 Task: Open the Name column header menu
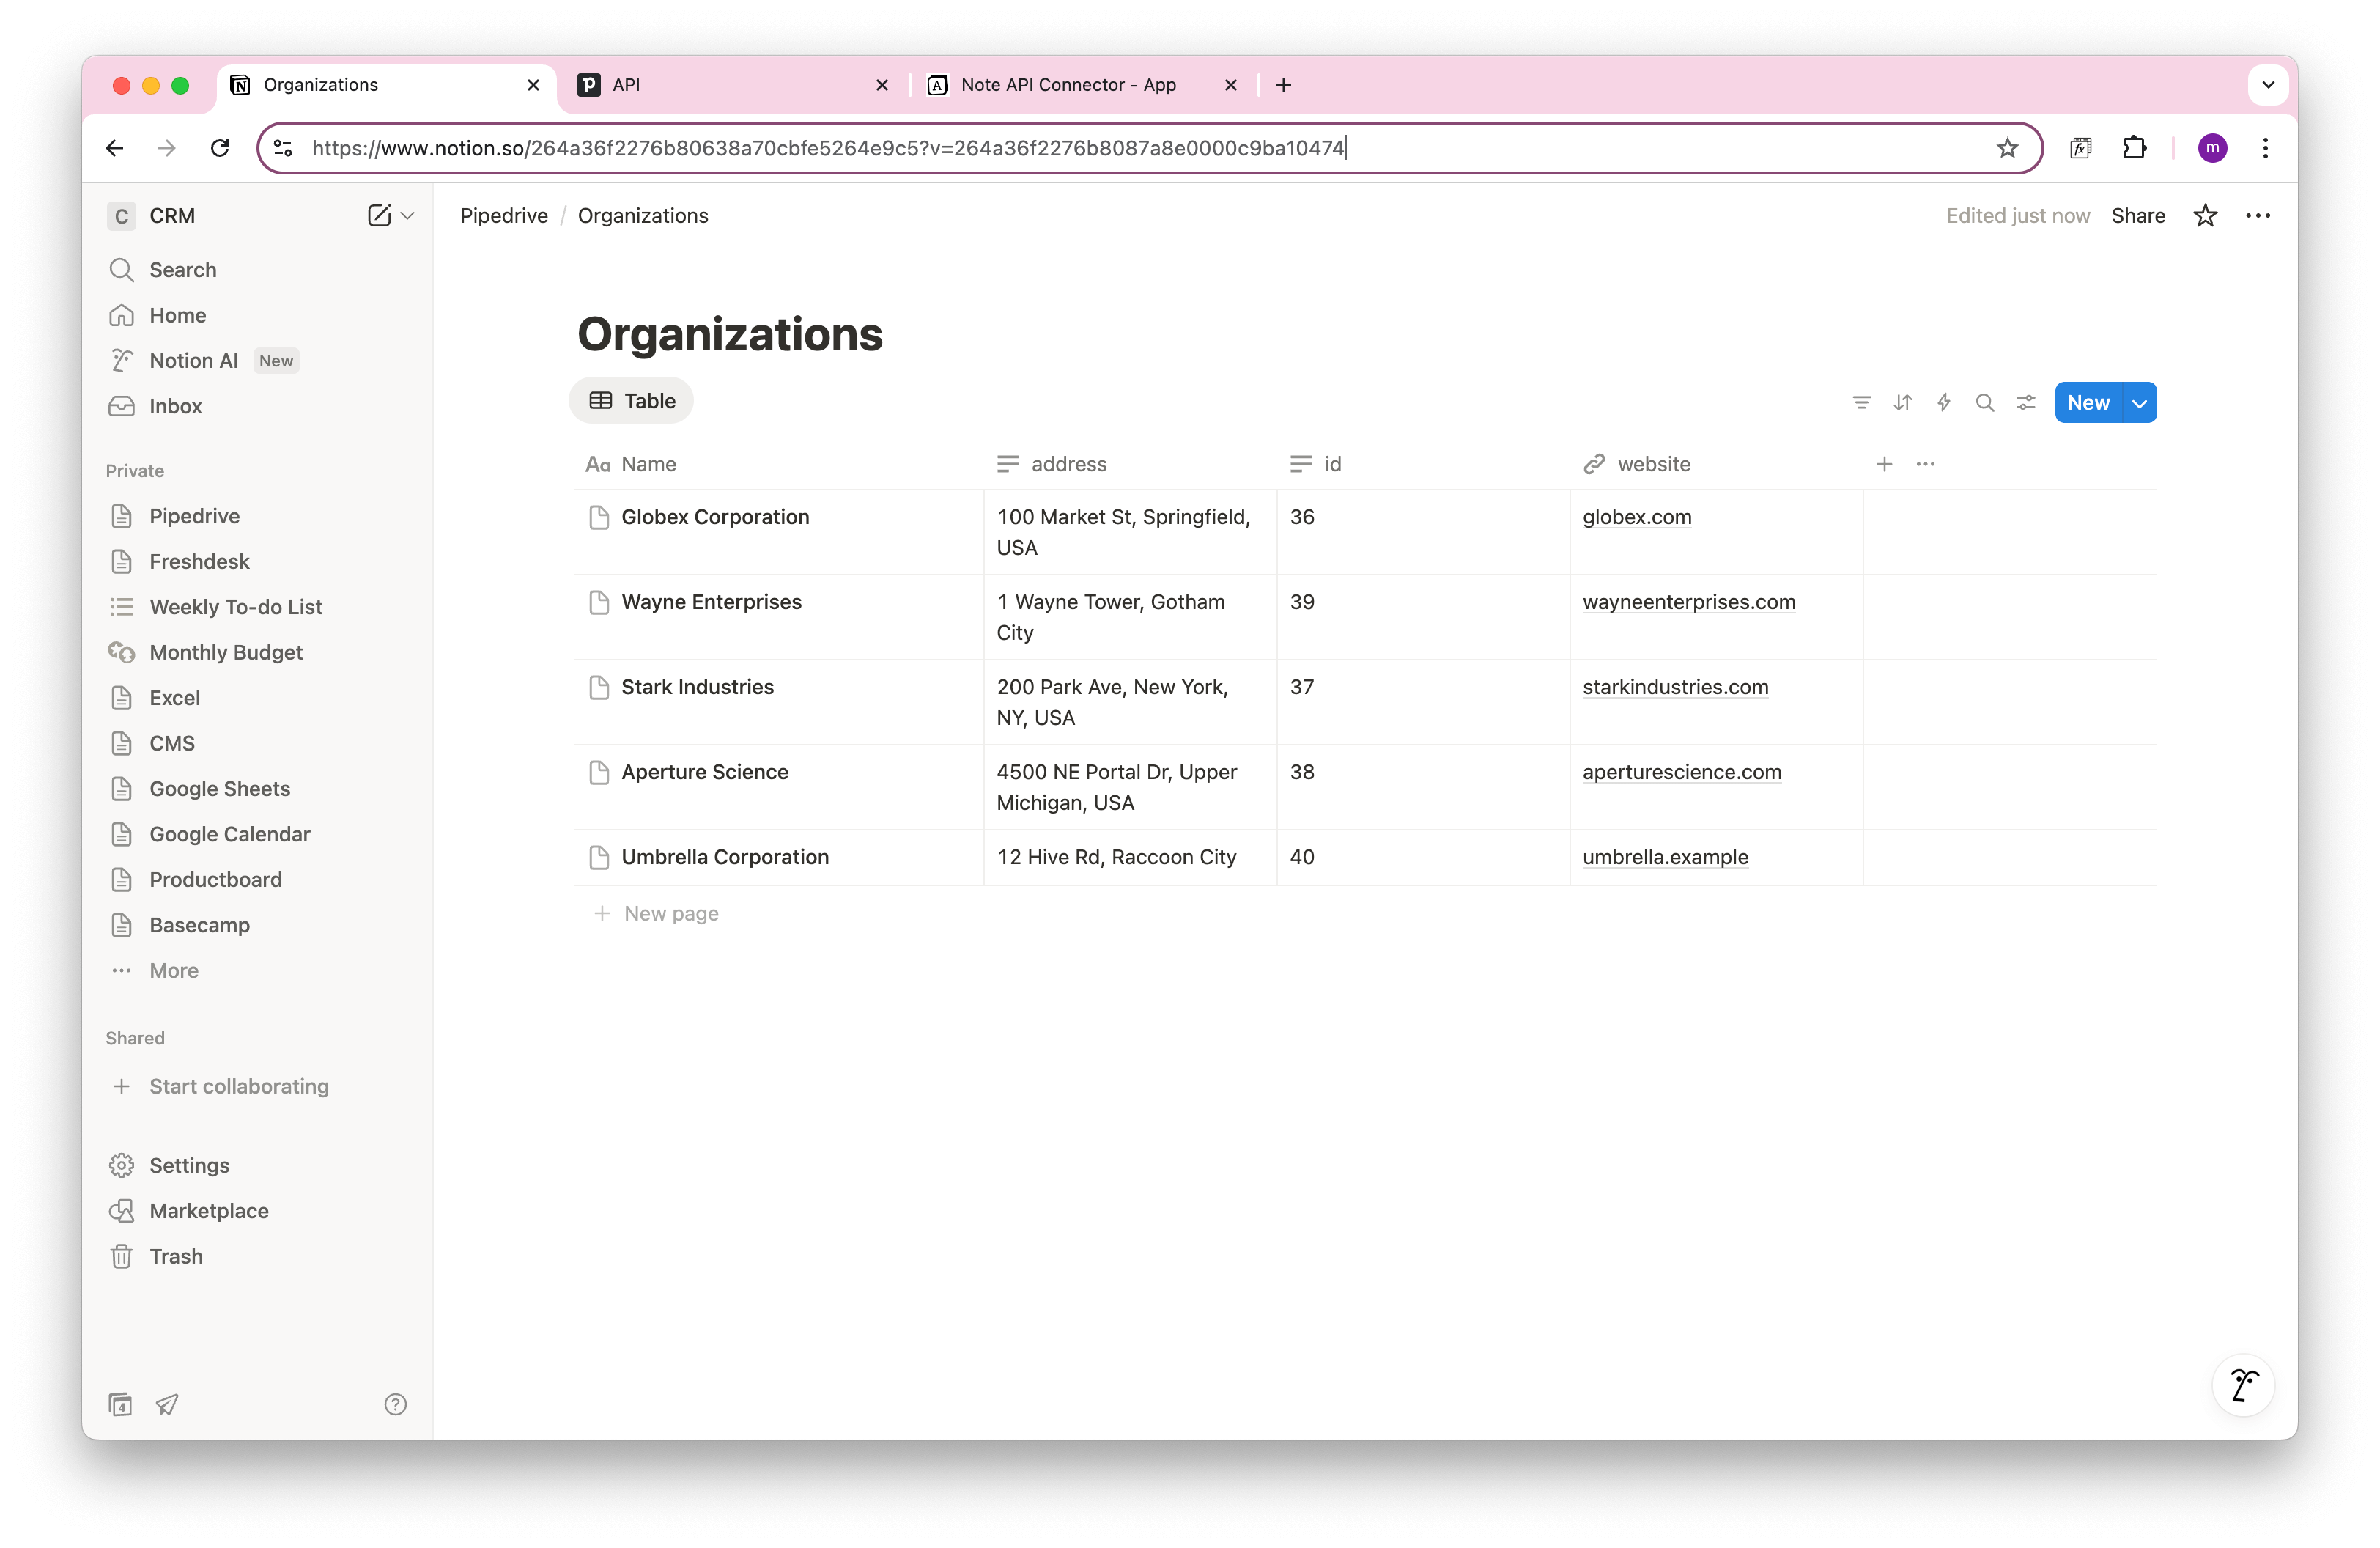coord(780,464)
